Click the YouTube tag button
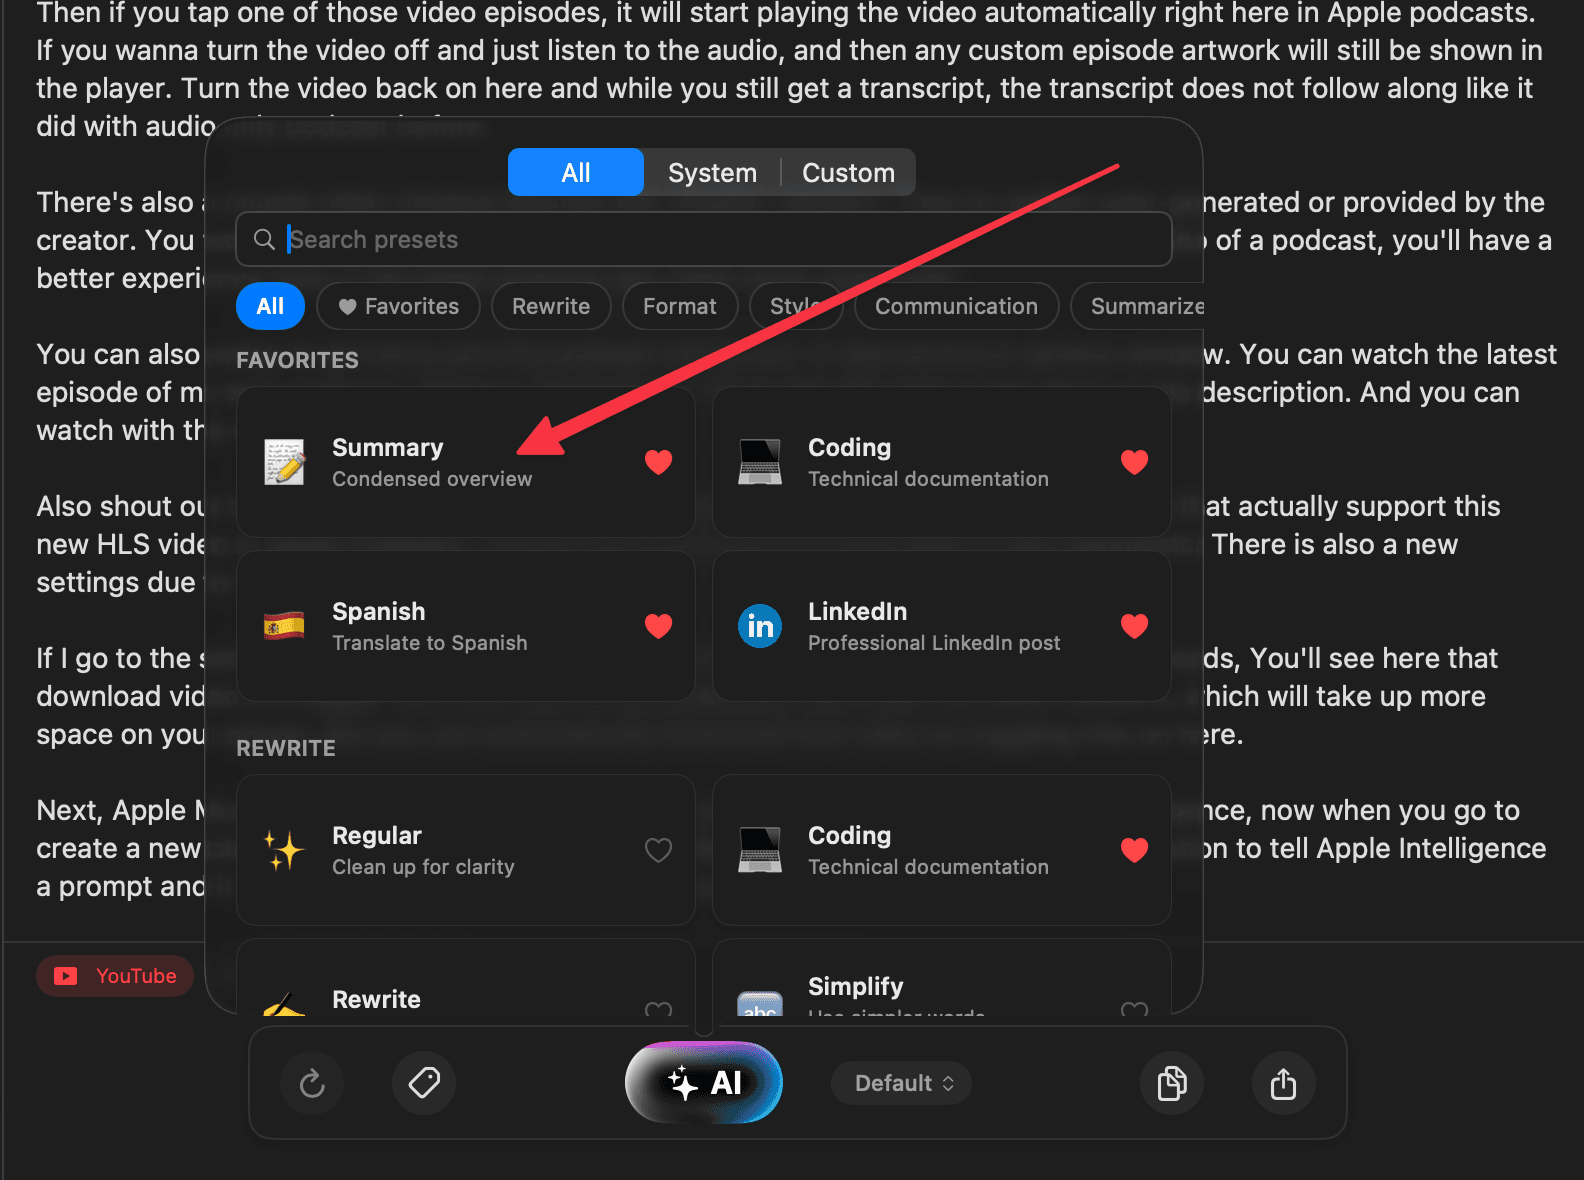Image resolution: width=1584 pixels, height=1180 pixels. 115,976
